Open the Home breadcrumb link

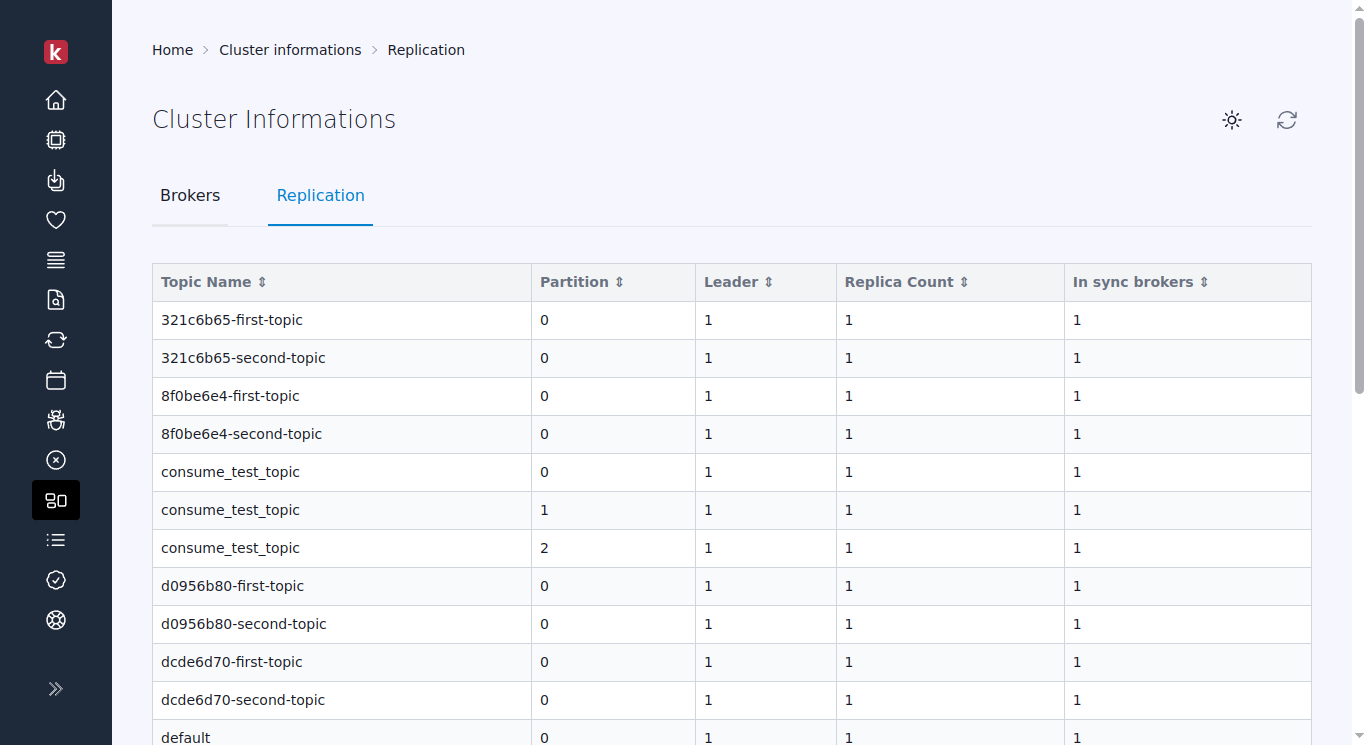click(x=172, y=49)
